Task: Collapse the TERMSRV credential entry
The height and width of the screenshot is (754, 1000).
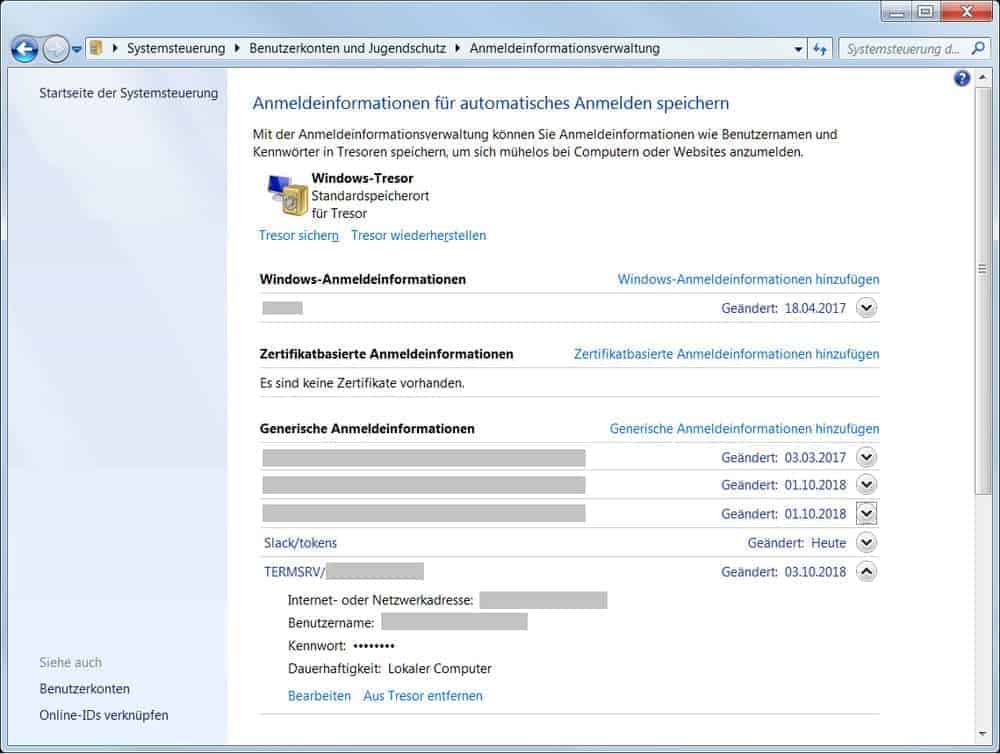Action: tap(867, 572)
